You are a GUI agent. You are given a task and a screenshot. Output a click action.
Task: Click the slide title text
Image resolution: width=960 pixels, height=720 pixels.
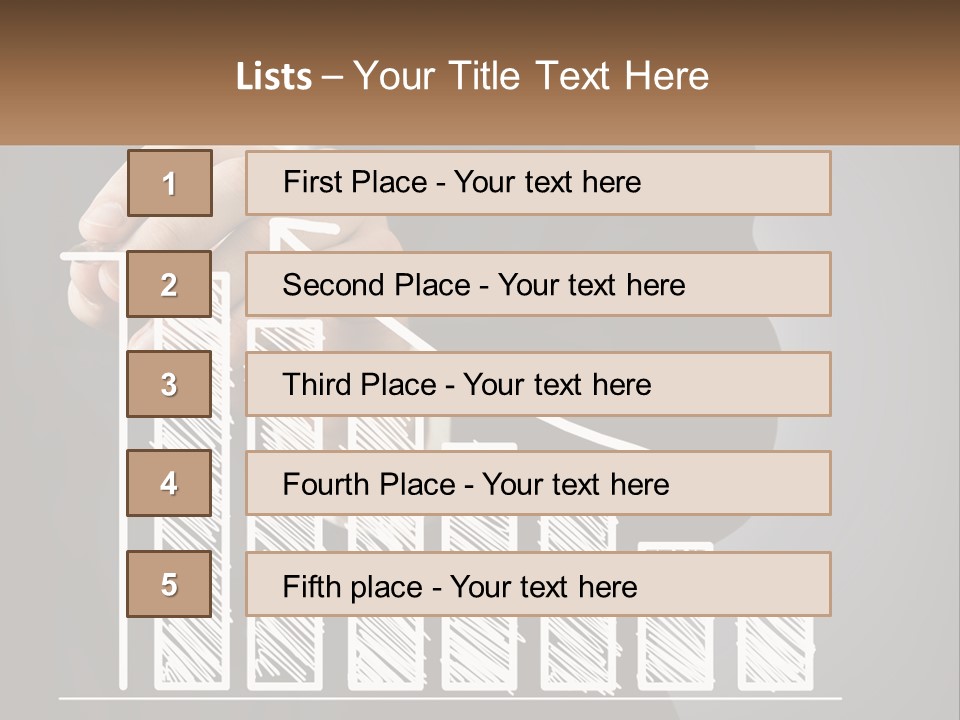click(x=472, y=76)
